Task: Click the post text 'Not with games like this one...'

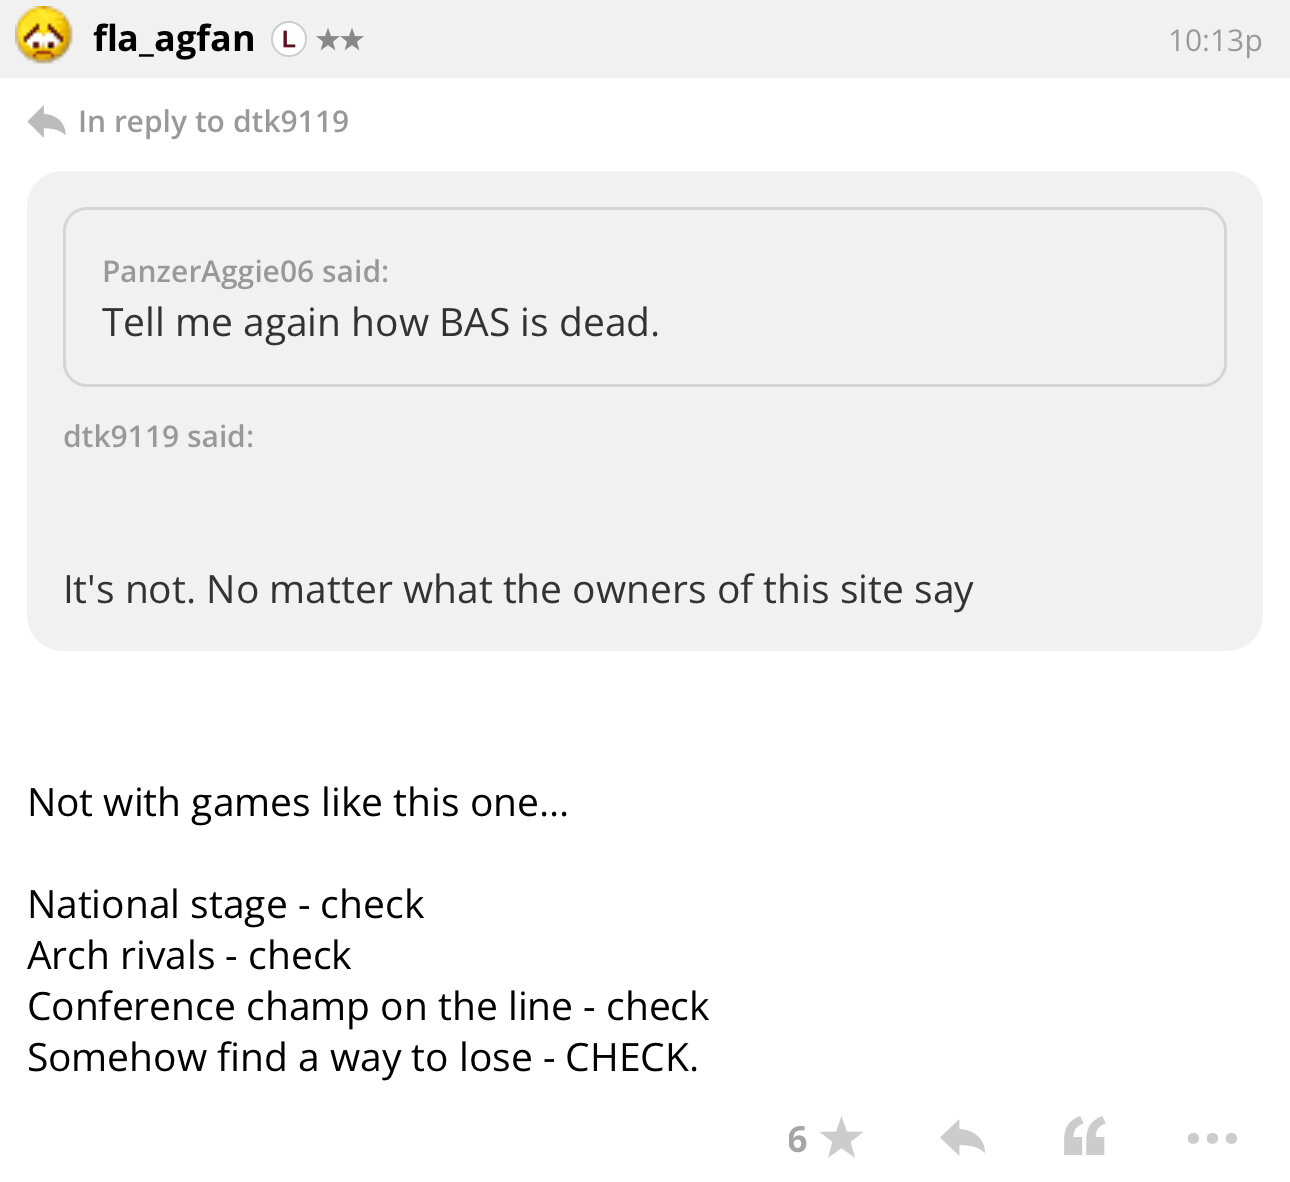Action: tap(298, 803)
